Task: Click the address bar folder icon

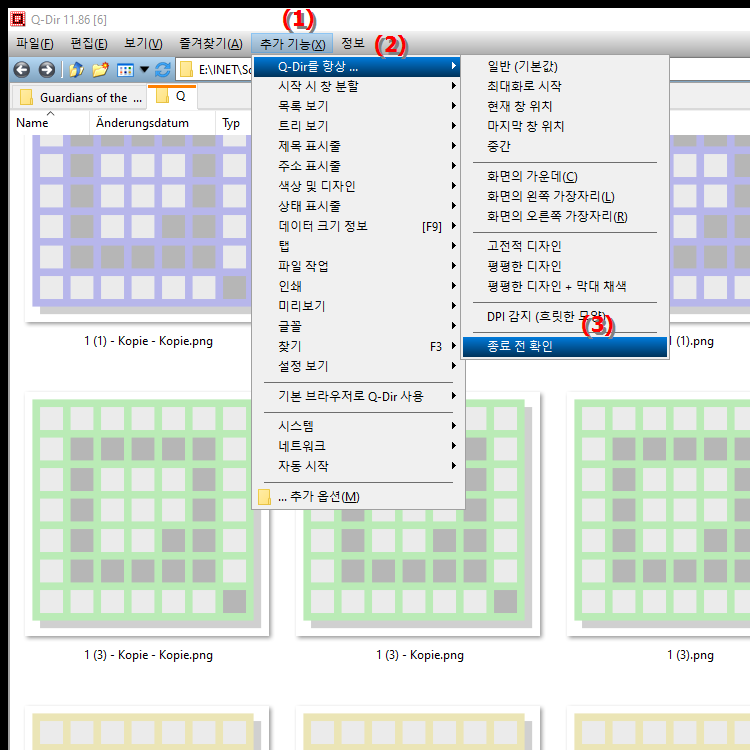Action: [186, 70]
